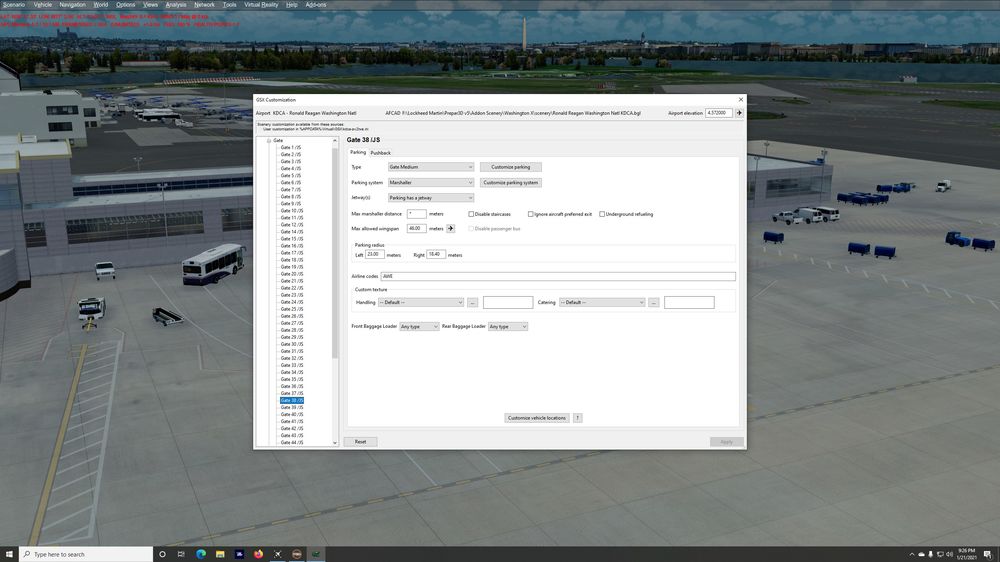Click the arrow button next to Max allowed wingspan
The width and height of the screenshot is (1000, 562).
450,228
